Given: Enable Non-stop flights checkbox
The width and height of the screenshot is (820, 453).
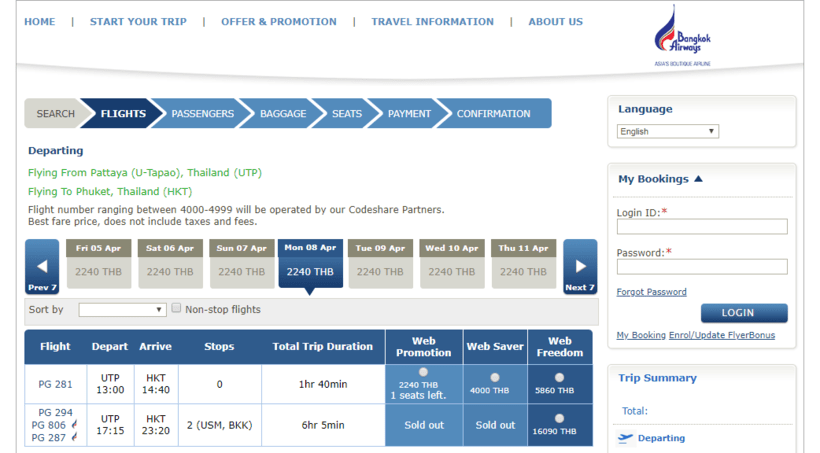Looking at the screenshot, I should point(176,309).
